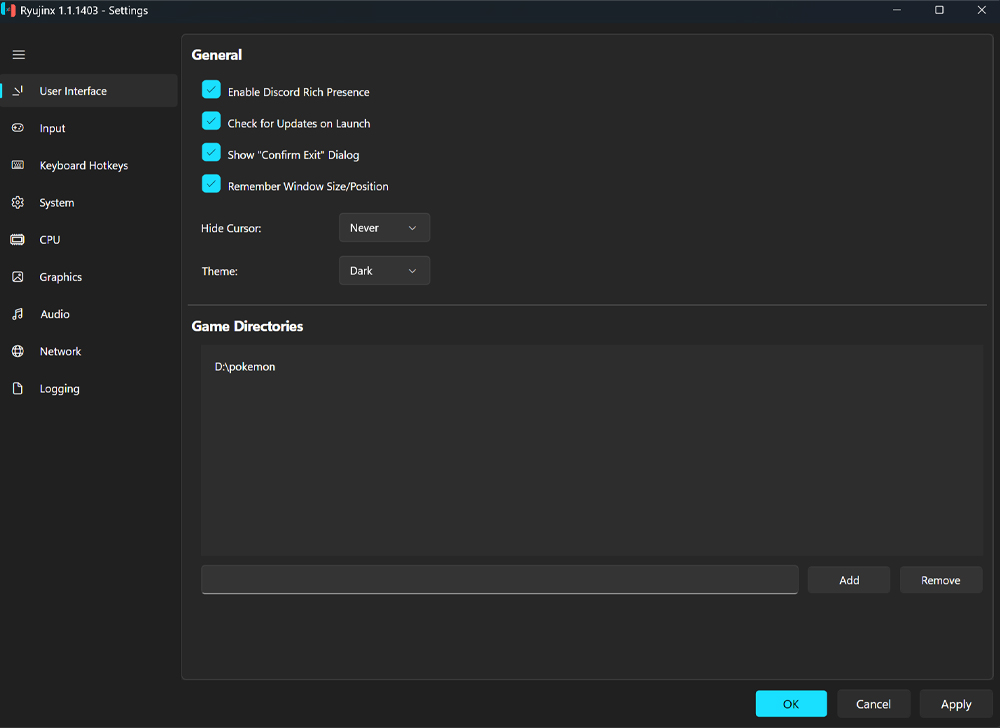
Task: Expand the Theme dropdown
Action: pyautogui.click(x=384, y=271)
